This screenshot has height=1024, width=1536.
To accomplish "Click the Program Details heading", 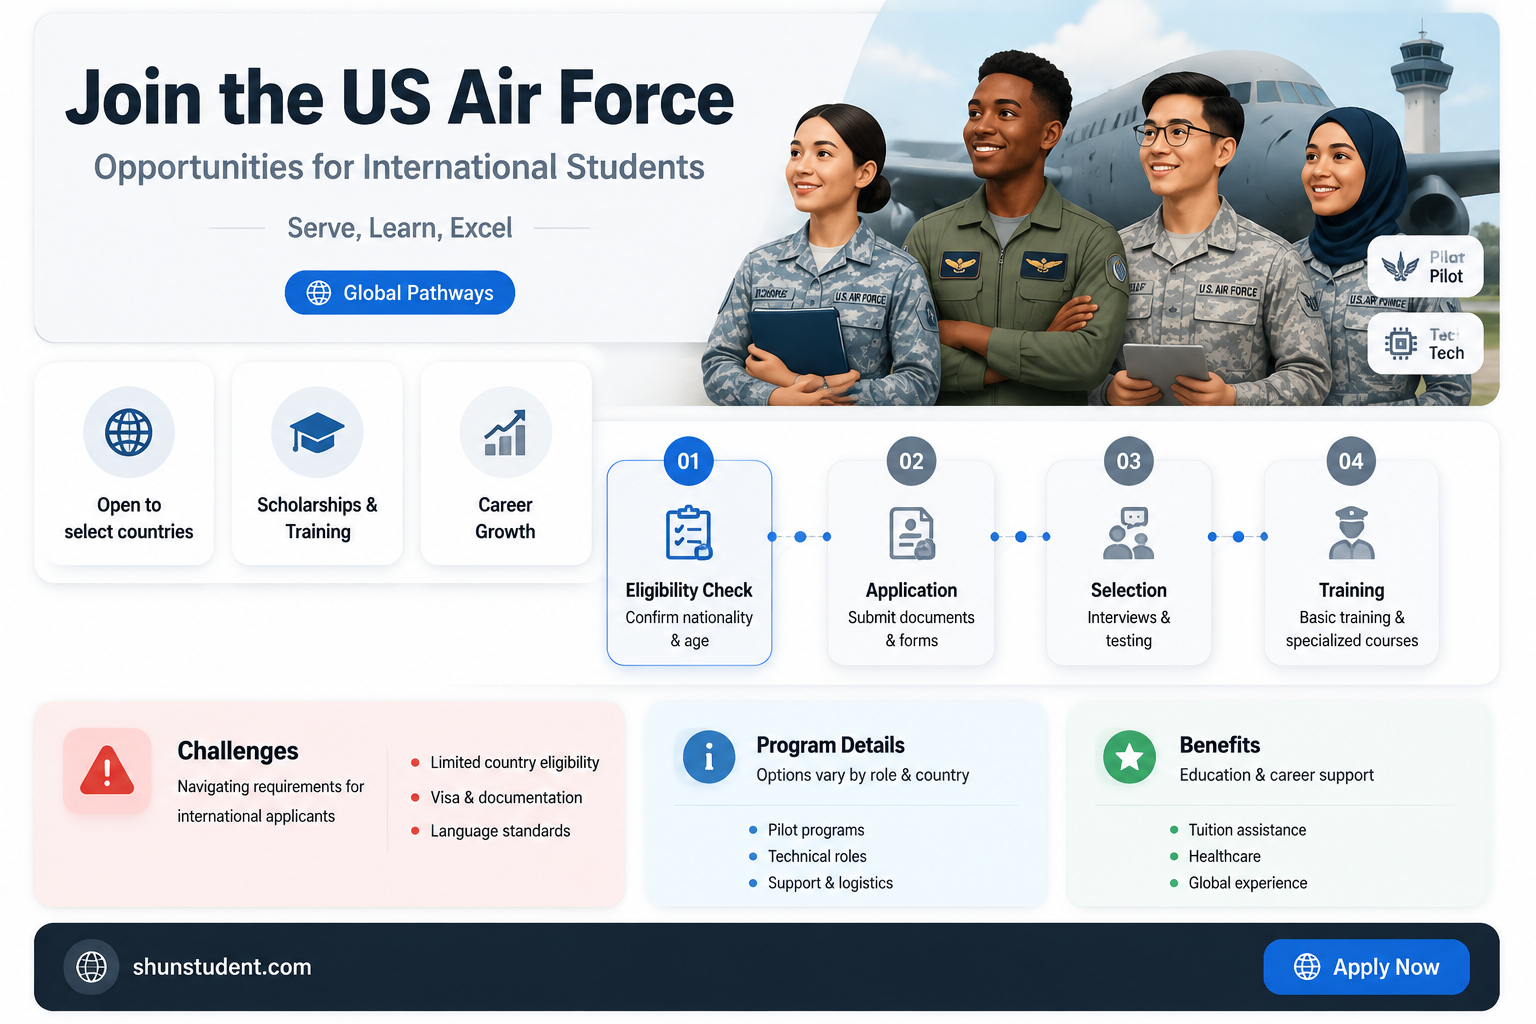I will [x=830, y=745].
